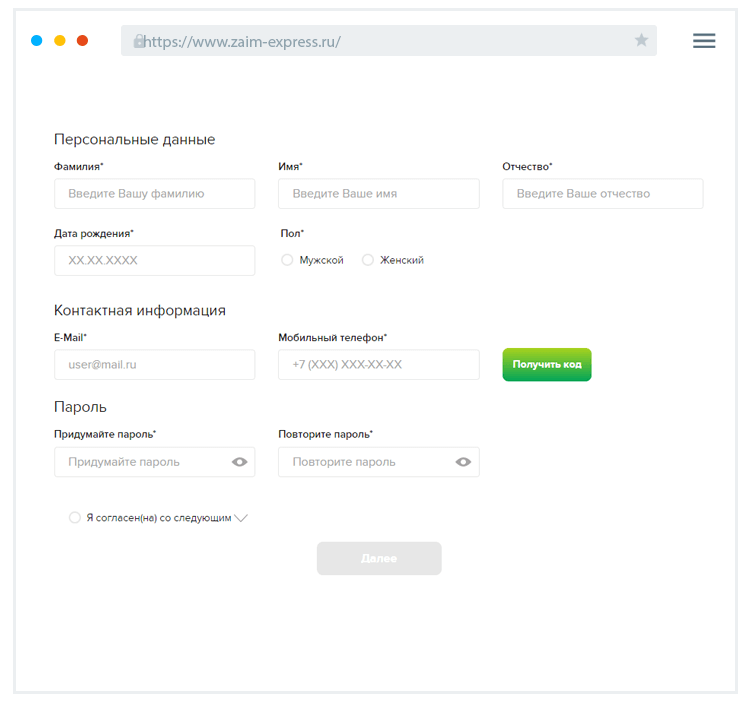Select the Отчество input field
Image resolution: width=751 pixels, height=709 pixels.
pos(603,194)
